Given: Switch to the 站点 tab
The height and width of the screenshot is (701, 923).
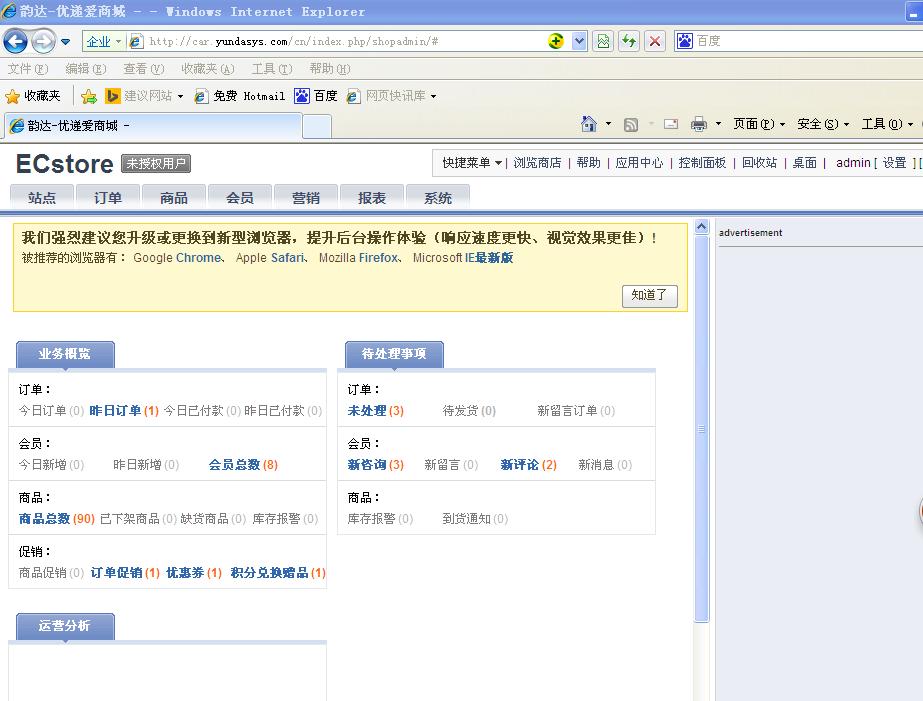Looking at the screenshot, I should (x=42, y=198).
